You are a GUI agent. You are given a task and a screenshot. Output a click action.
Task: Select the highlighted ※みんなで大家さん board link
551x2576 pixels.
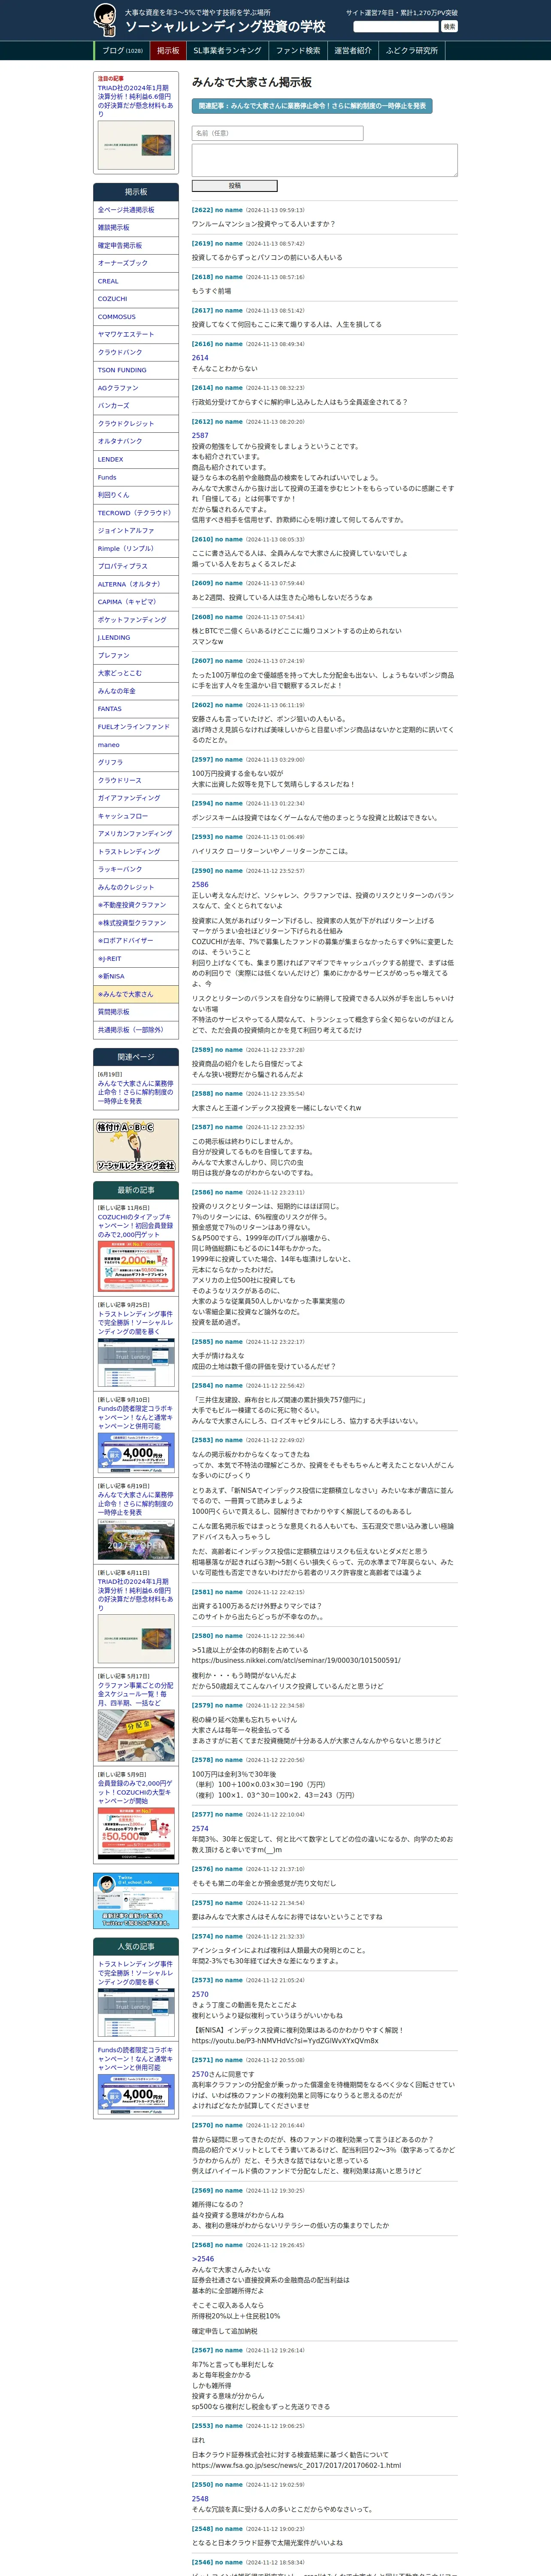pyautogui.click(x=136, y=994)
